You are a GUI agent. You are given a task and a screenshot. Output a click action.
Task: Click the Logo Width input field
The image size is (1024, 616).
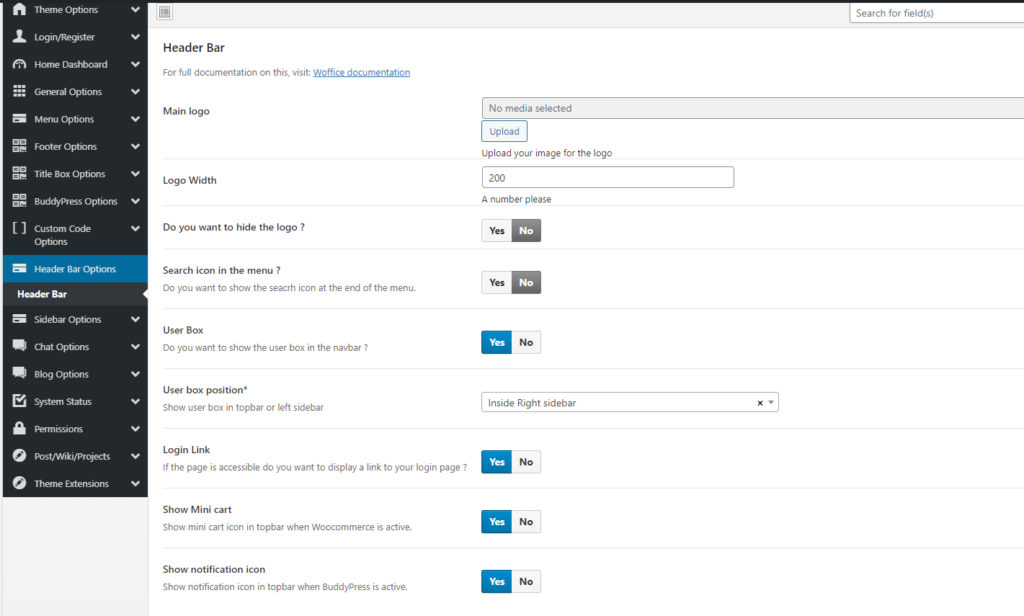coord(607,178)
